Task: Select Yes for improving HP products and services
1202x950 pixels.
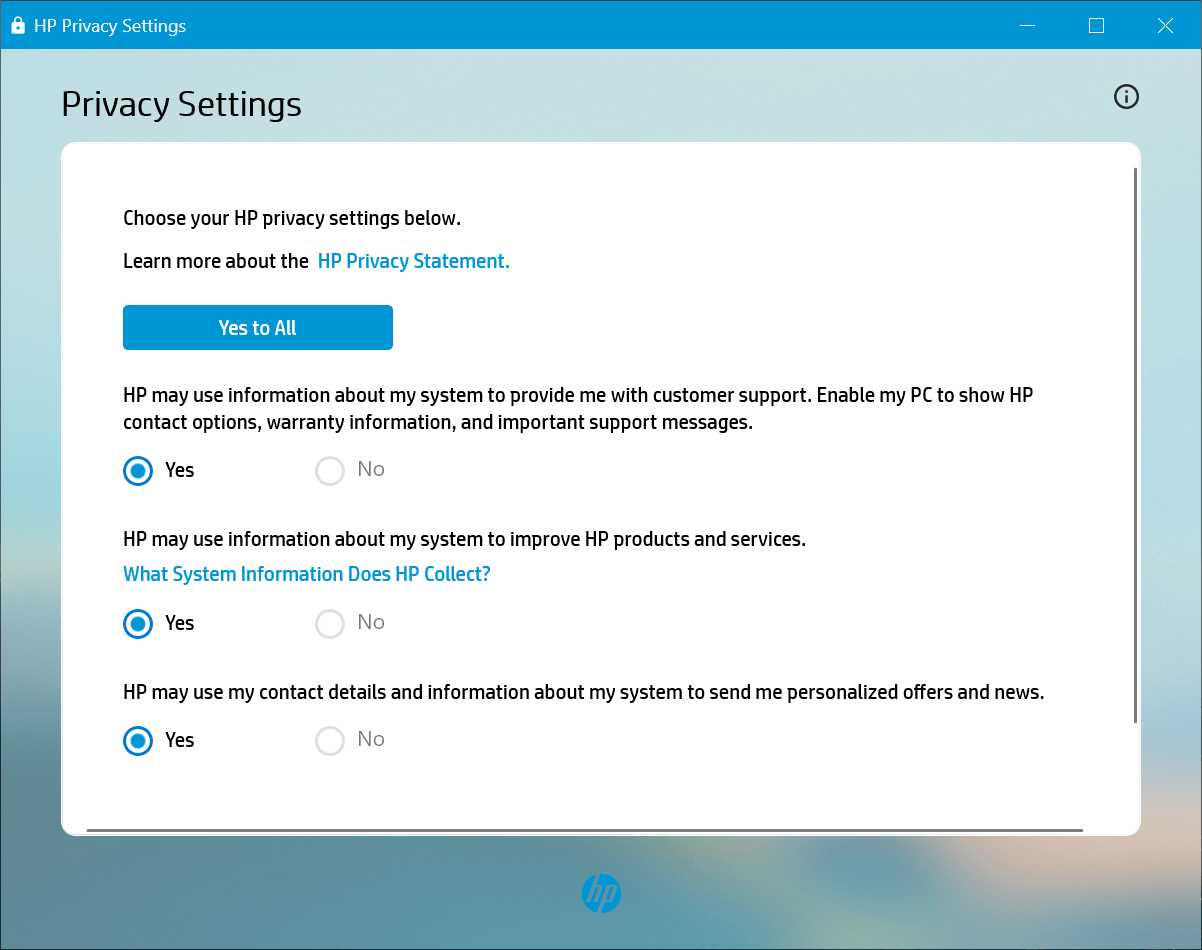Action: tap(138, 623)
